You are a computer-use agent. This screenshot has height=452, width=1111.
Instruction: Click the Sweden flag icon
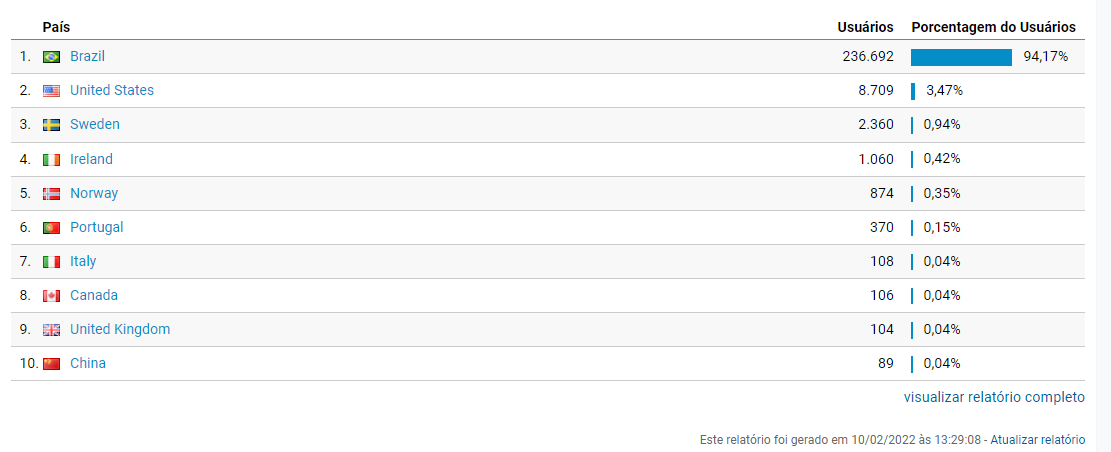(51, 125)
